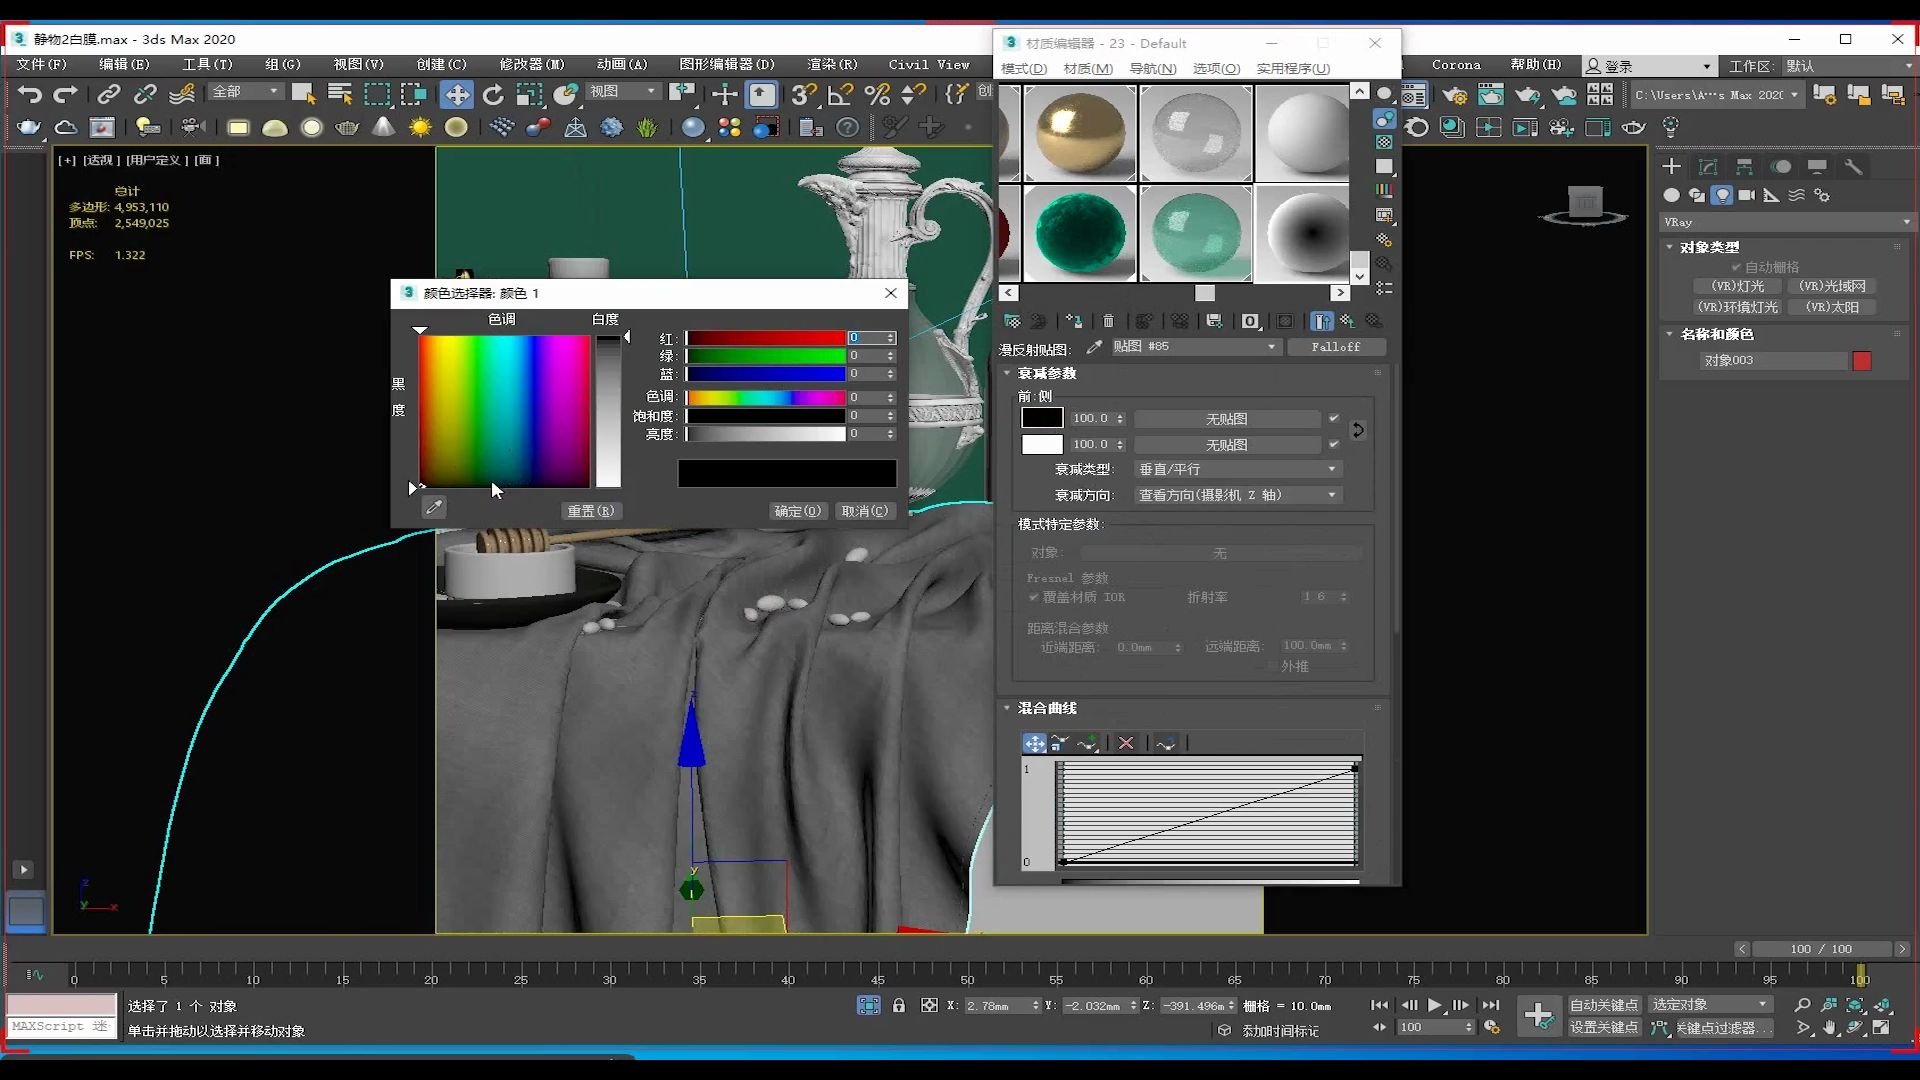This screenshot has height=1080, width=1920.
Task: Click the 确定(O) button in color selector
Action: tap(797, 511)
